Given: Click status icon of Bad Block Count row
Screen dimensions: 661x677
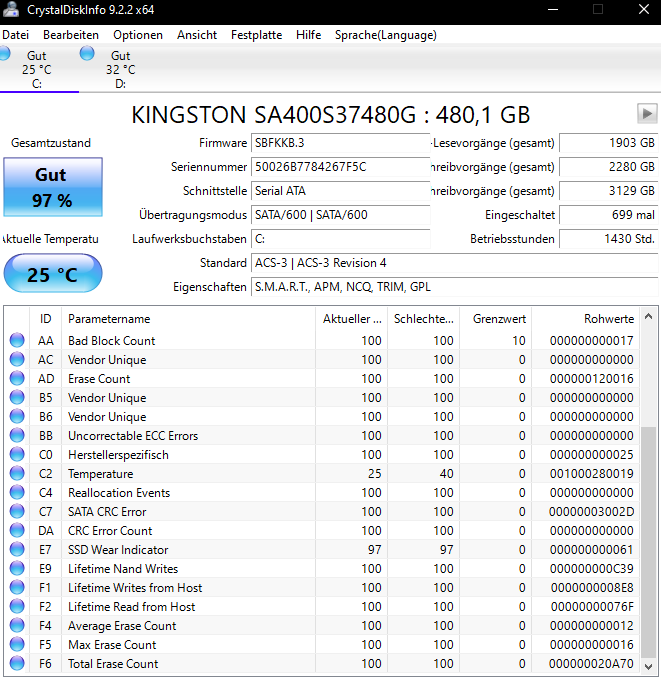Looking at the screenshot, I should [x=17, y=340].
